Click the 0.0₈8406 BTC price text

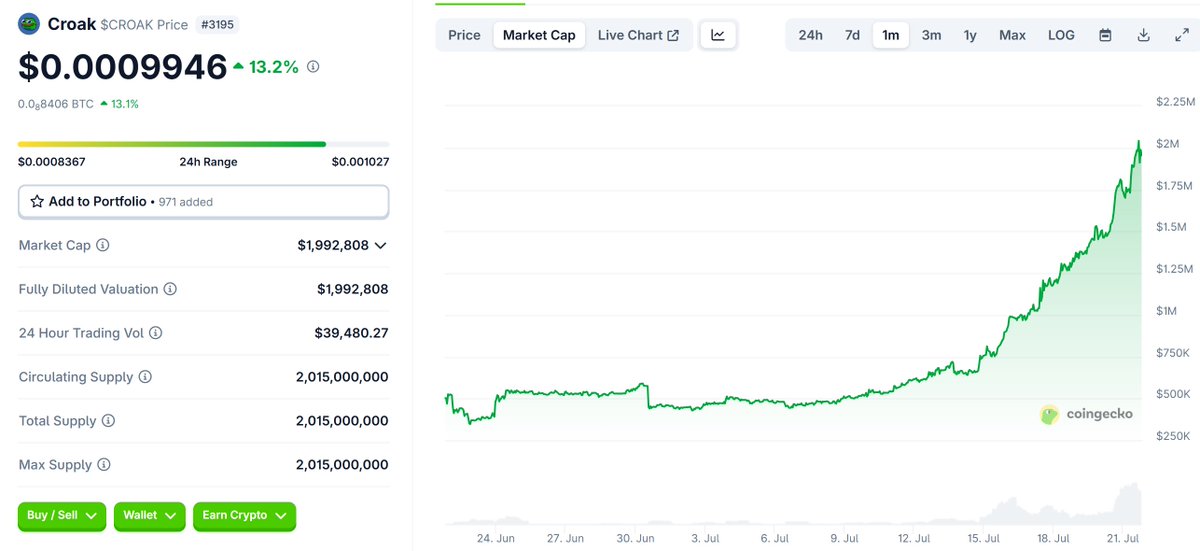coord(56,104)
